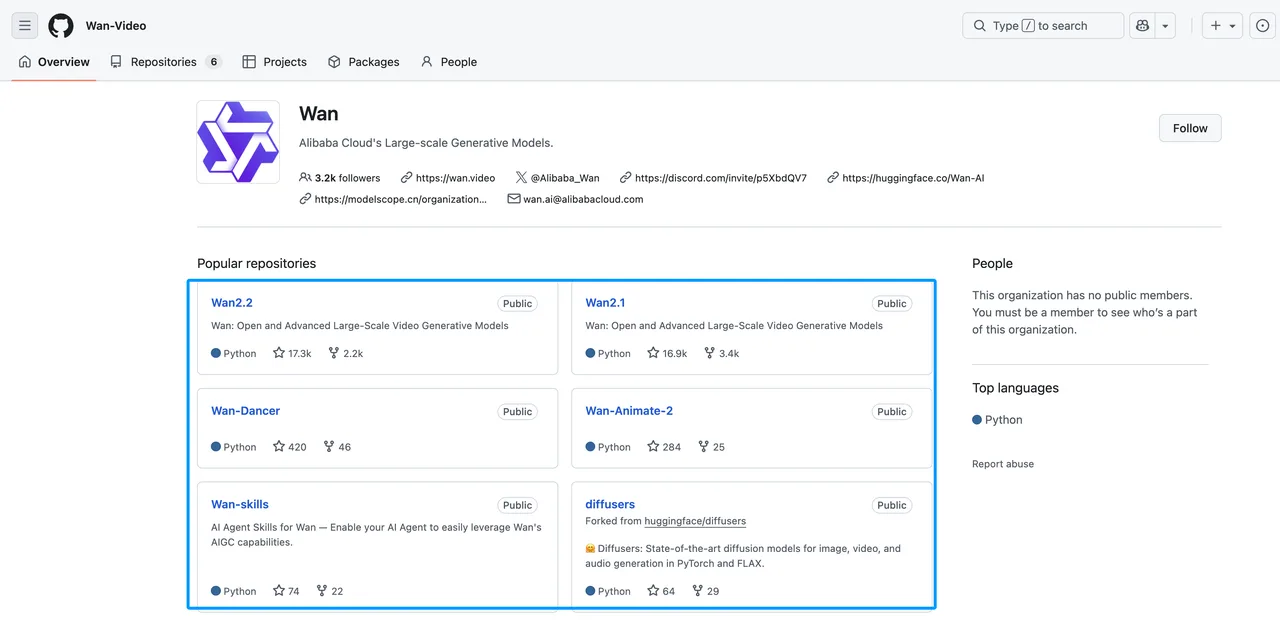The height and width of the screenshot is (644, 1280).
Task: Open the create new plus menu
Action: tap(1223, 26)
